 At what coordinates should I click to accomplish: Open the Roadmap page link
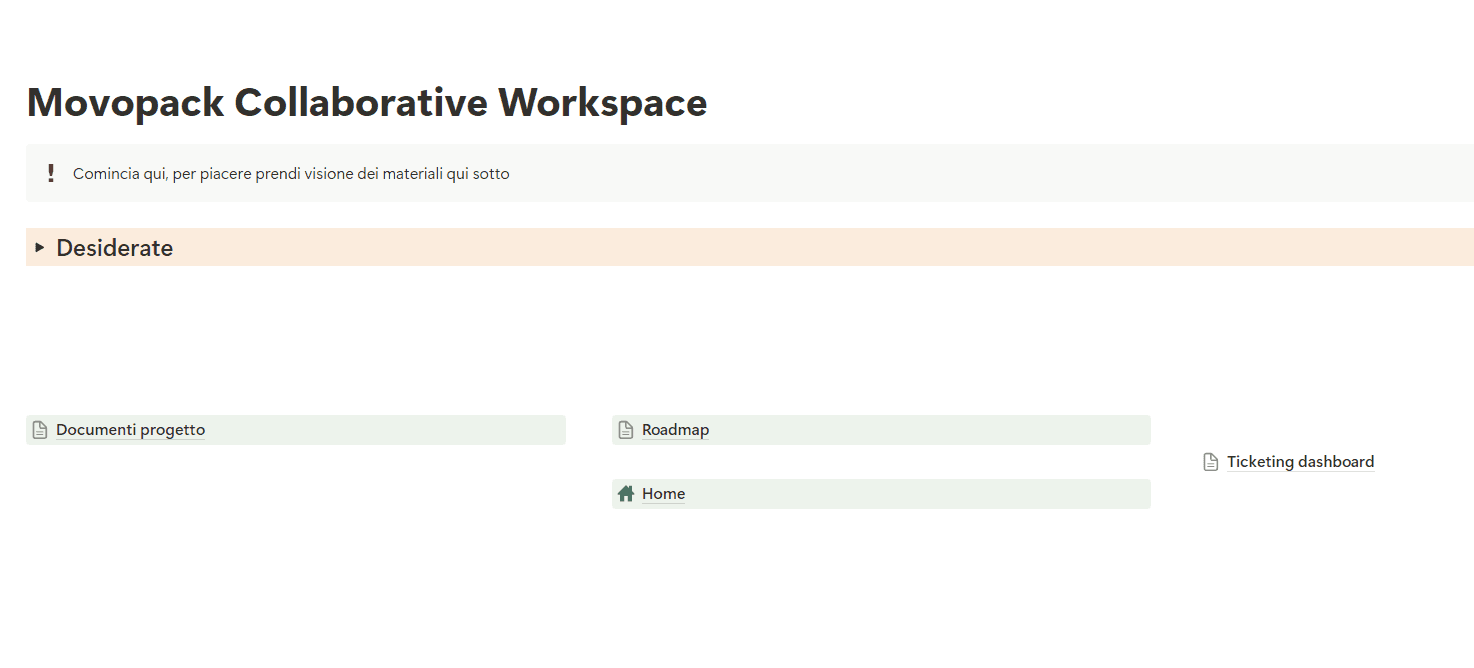676,429
